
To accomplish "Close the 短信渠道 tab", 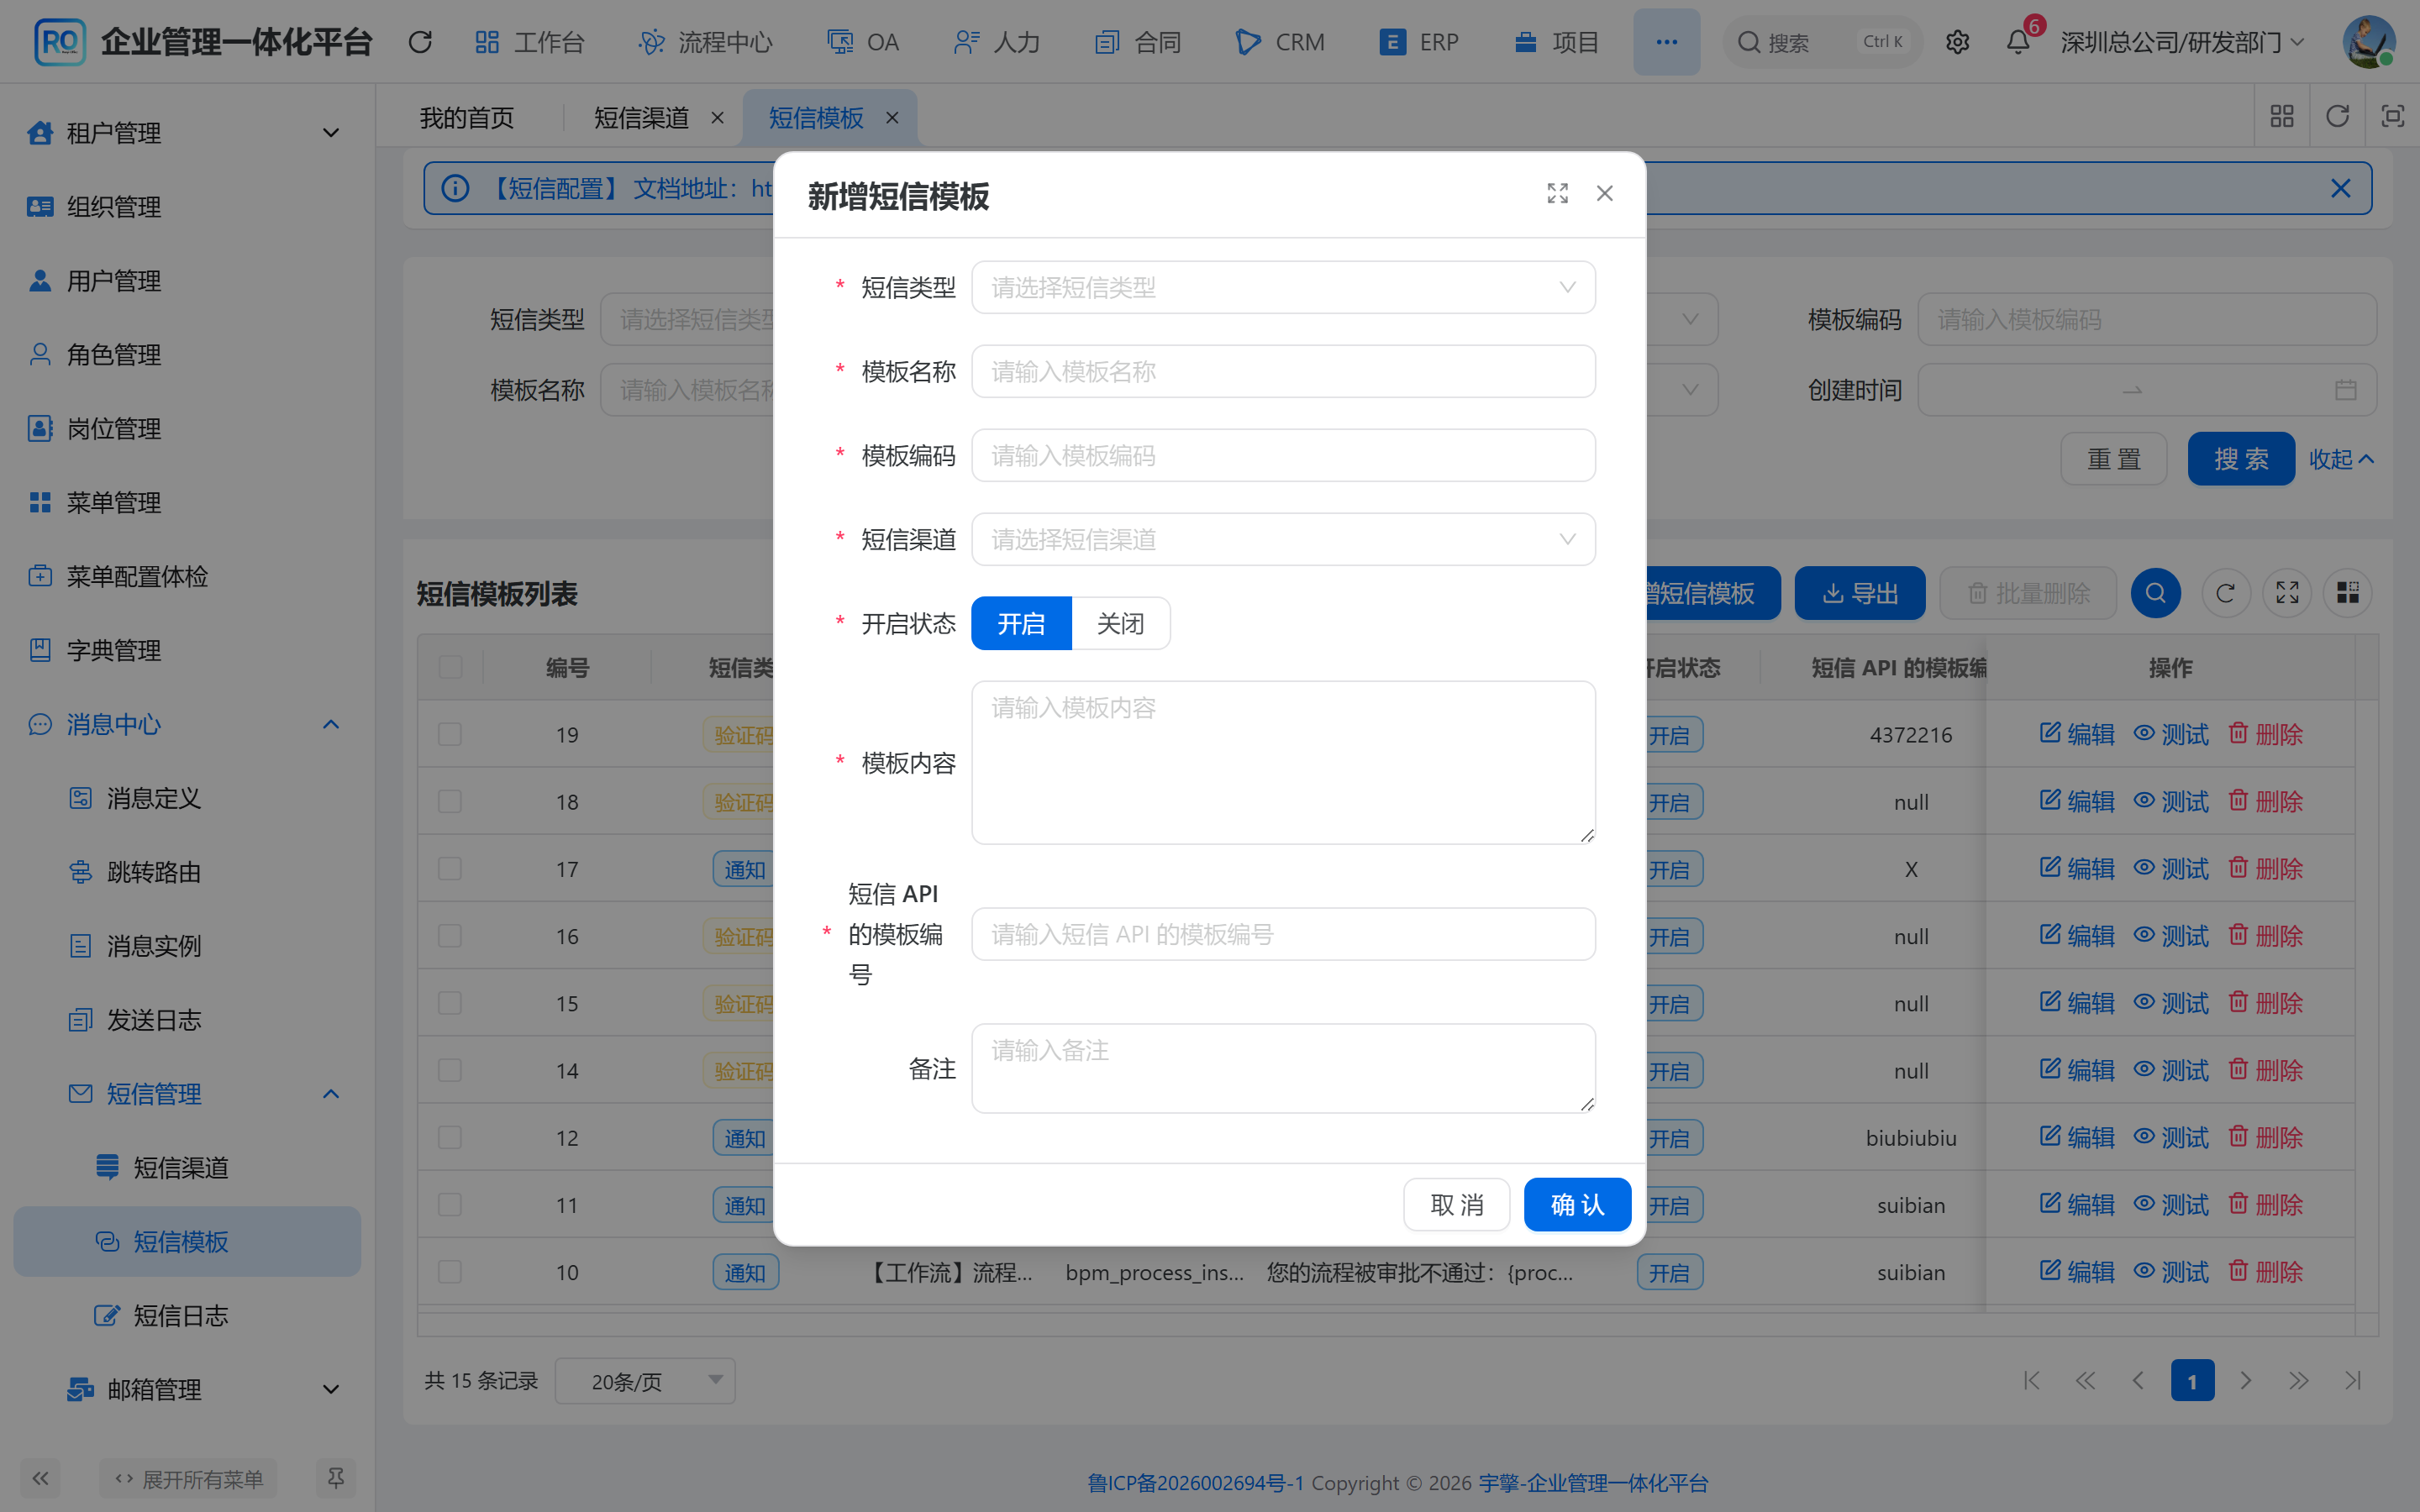I will pyautogui.click(x=717, y=118).
